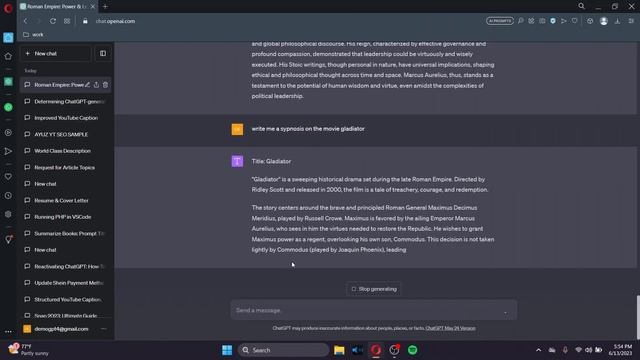Open Resume & Cover Letter conversation
This screenshot has height=360, width=640.
(65, 200)
